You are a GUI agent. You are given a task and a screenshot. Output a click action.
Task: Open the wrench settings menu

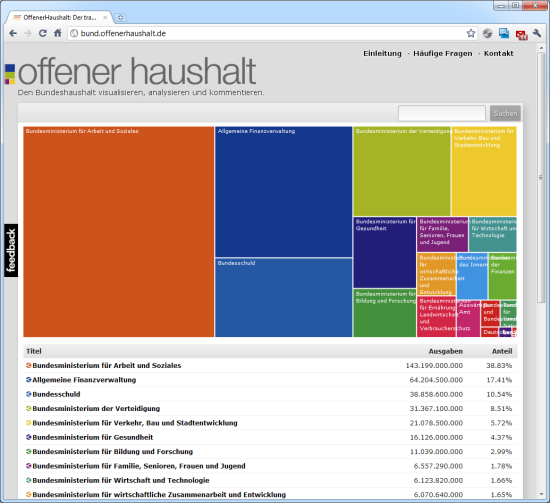pos(537,33)
